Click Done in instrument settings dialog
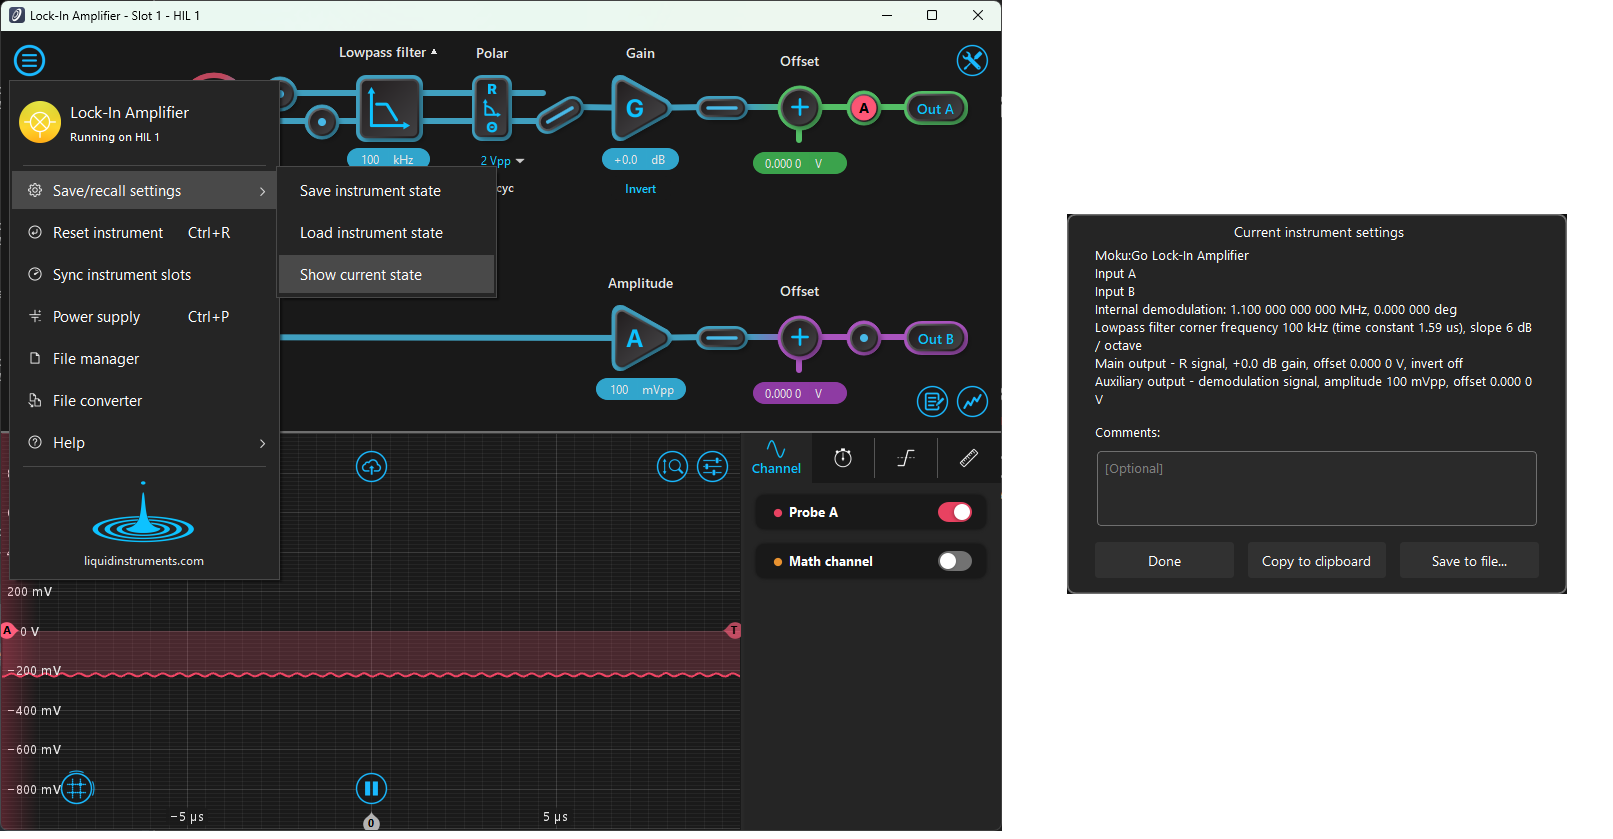1613x839 pixels. click(1164, 561)
